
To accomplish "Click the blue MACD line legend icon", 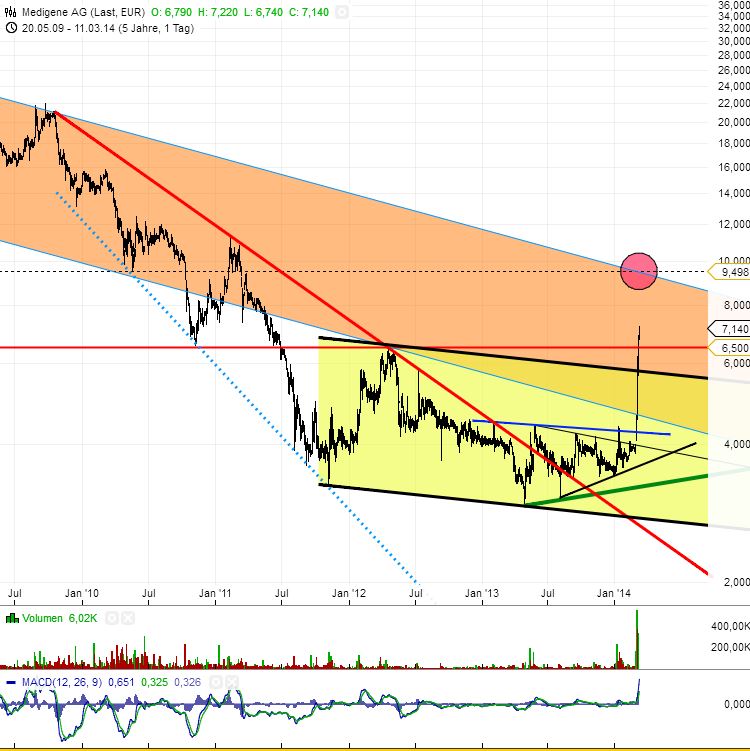I will point(11,682).
